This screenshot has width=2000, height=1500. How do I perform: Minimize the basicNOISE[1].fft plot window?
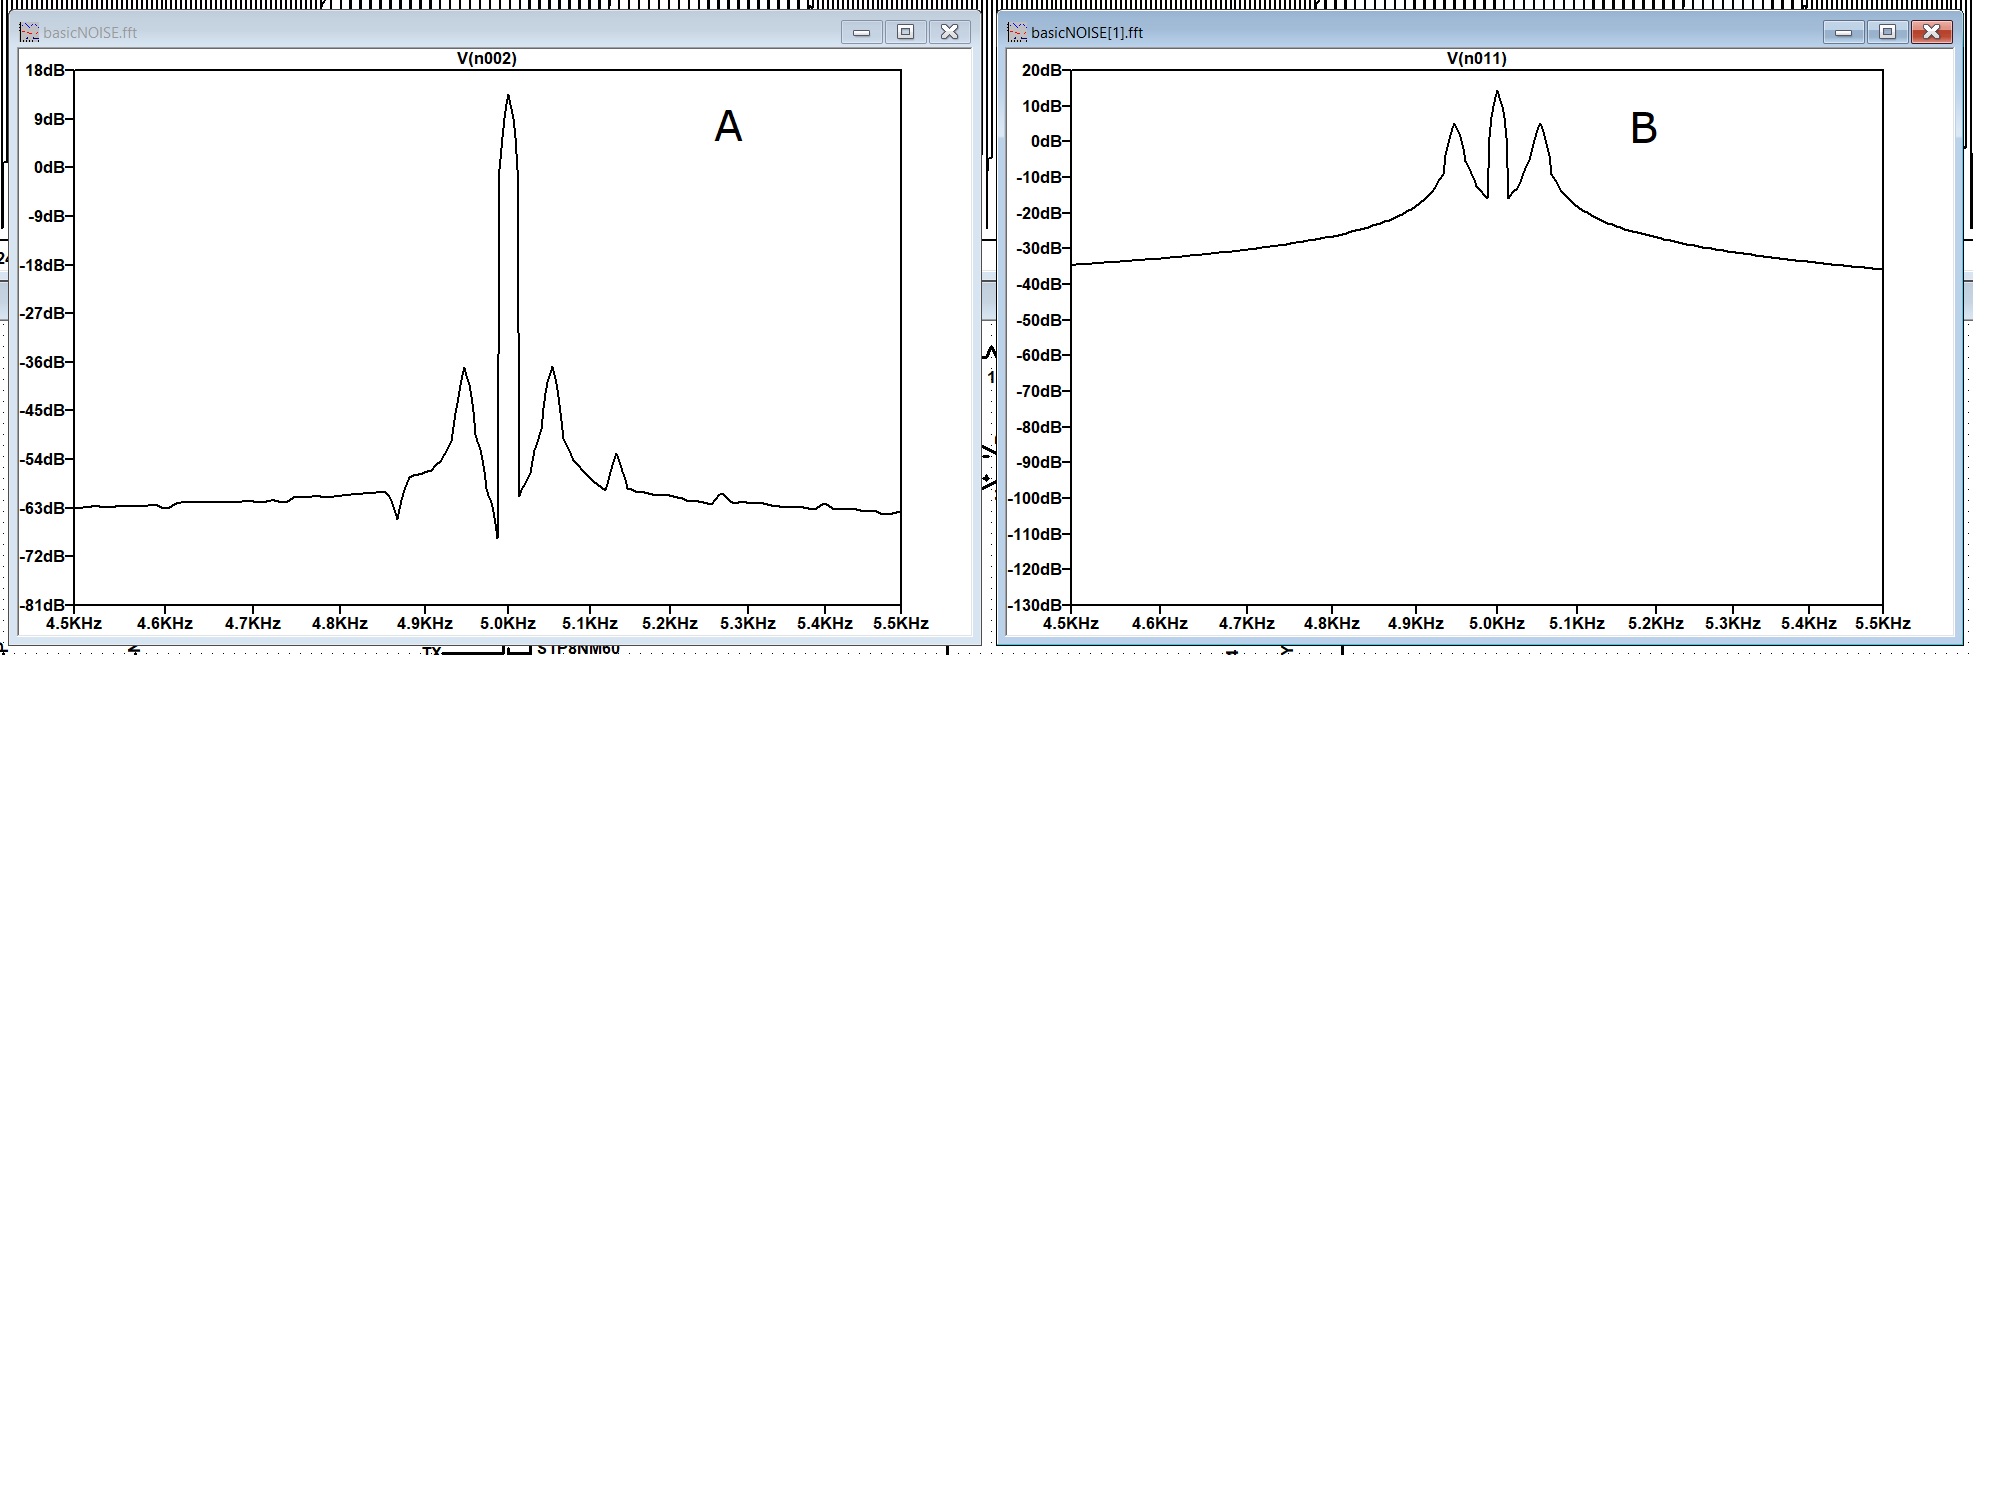1843,32
